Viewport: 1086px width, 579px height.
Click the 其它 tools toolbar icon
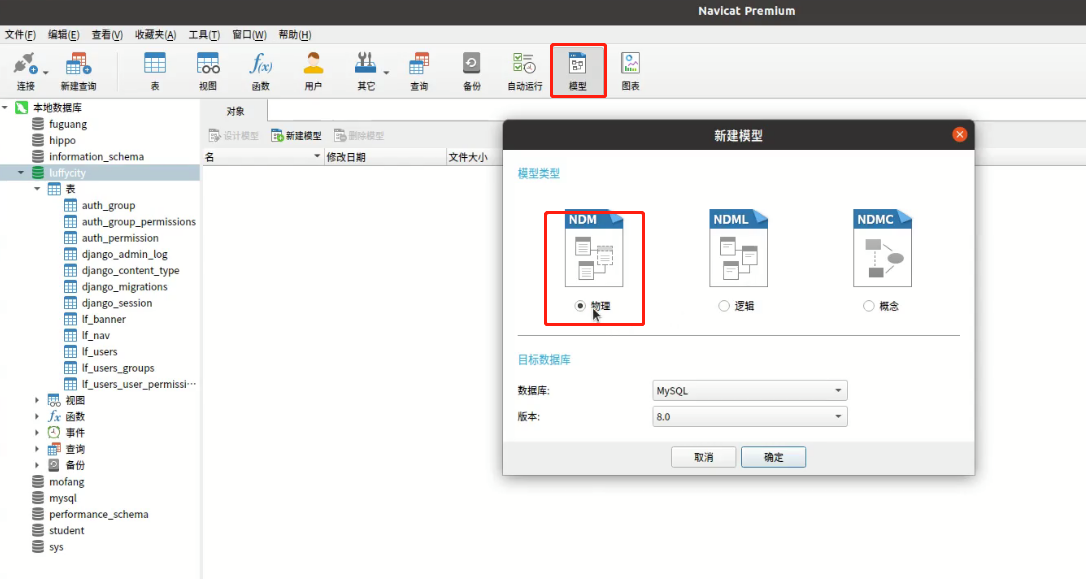[x=366, y=71]
